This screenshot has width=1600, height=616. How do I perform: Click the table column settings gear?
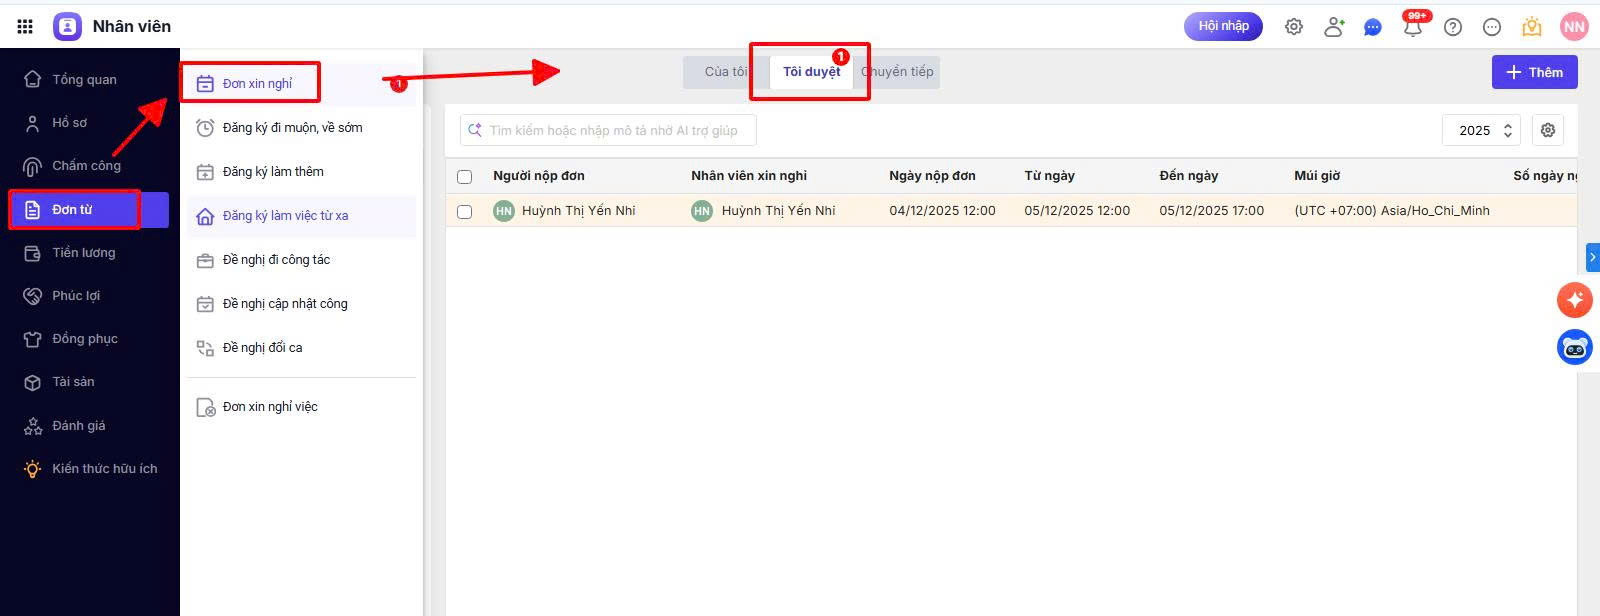point(1548,130)
